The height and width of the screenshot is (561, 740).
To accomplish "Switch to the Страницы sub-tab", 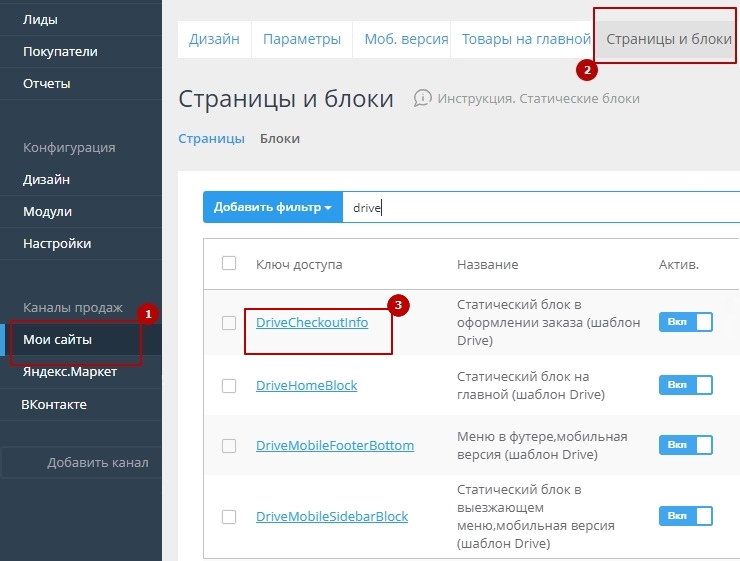I will (x=211, y=139).
